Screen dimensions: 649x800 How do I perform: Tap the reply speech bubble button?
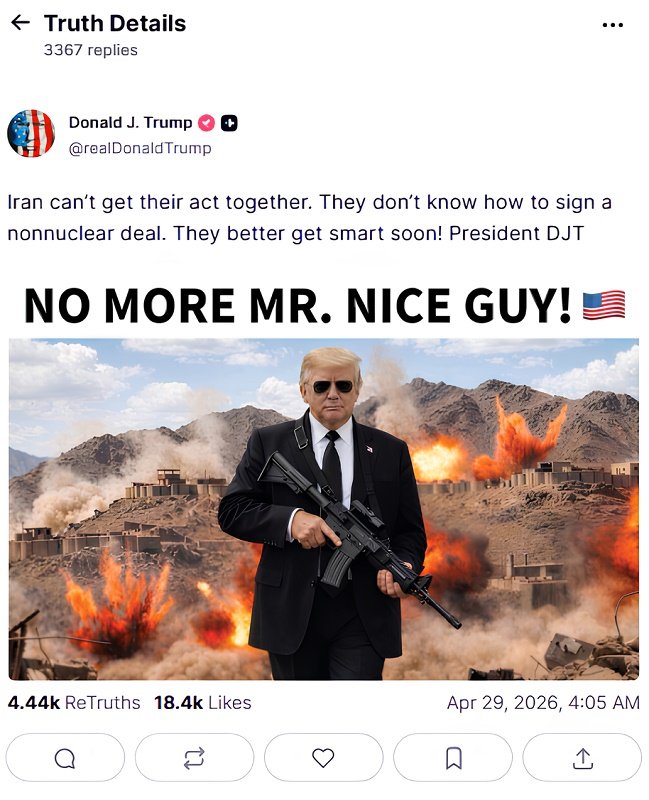pos(65,758)
